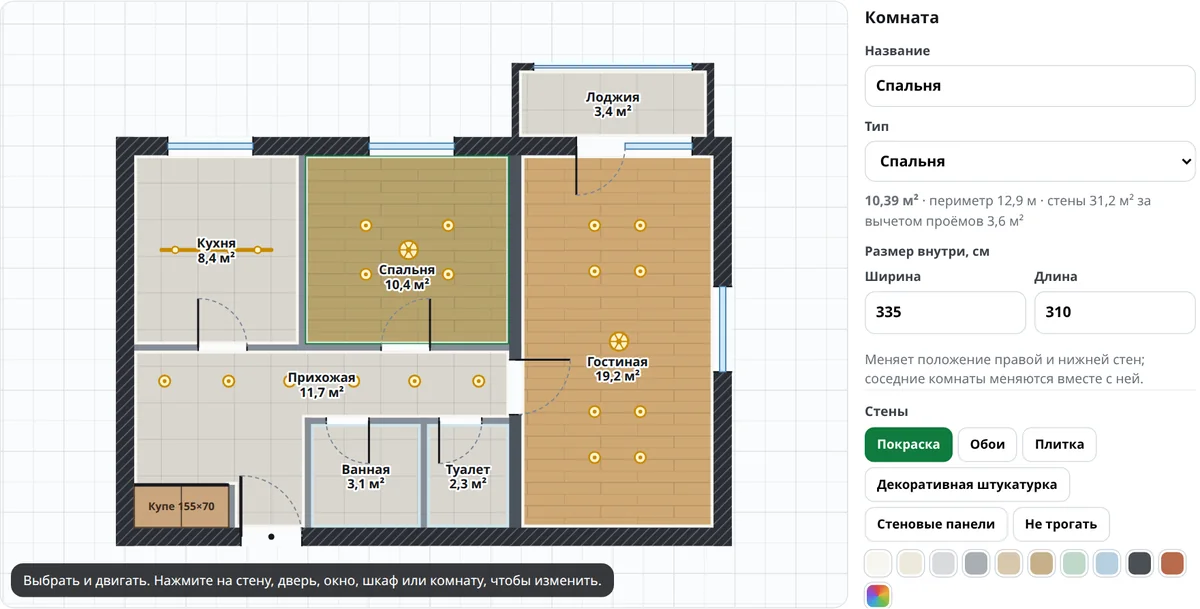Select the Ванная room label
The width and height of the screenshot is (1200, 609).
[x=365, y=476]
